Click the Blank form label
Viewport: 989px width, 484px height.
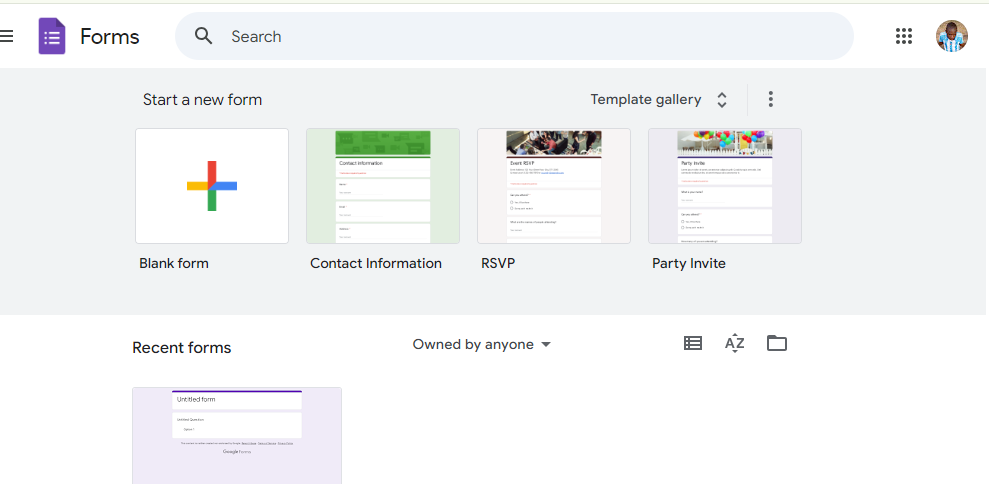[x=174, y=263]
